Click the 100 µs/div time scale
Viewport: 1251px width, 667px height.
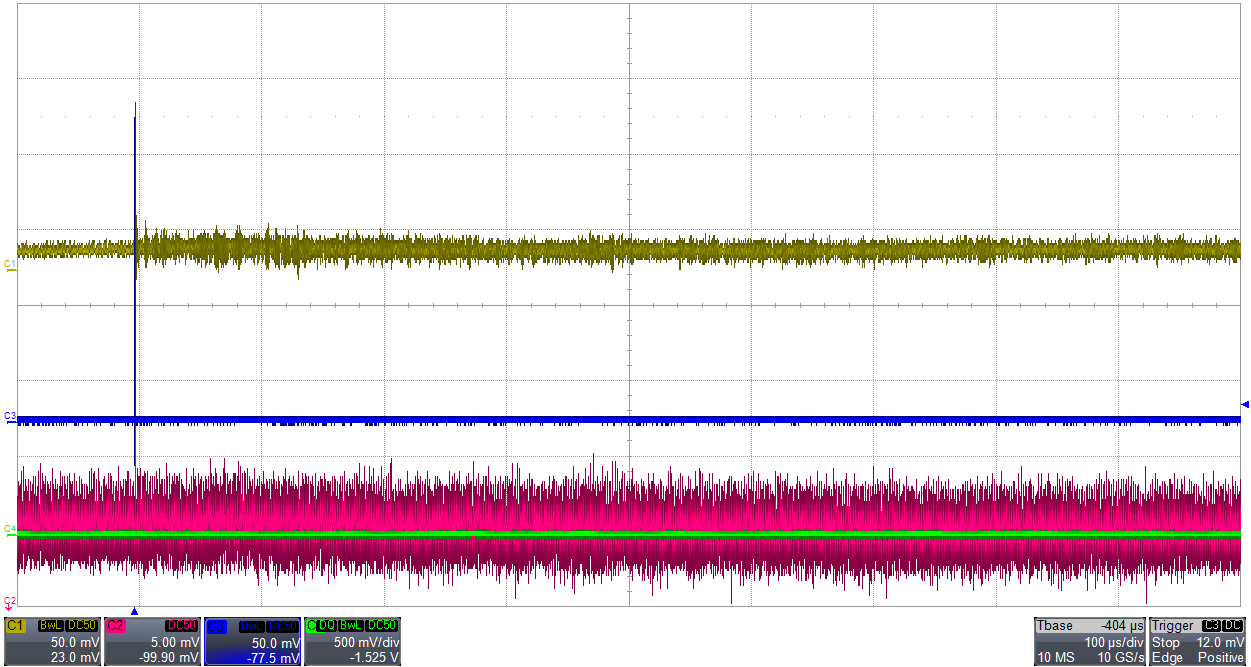coord(1115,642)
